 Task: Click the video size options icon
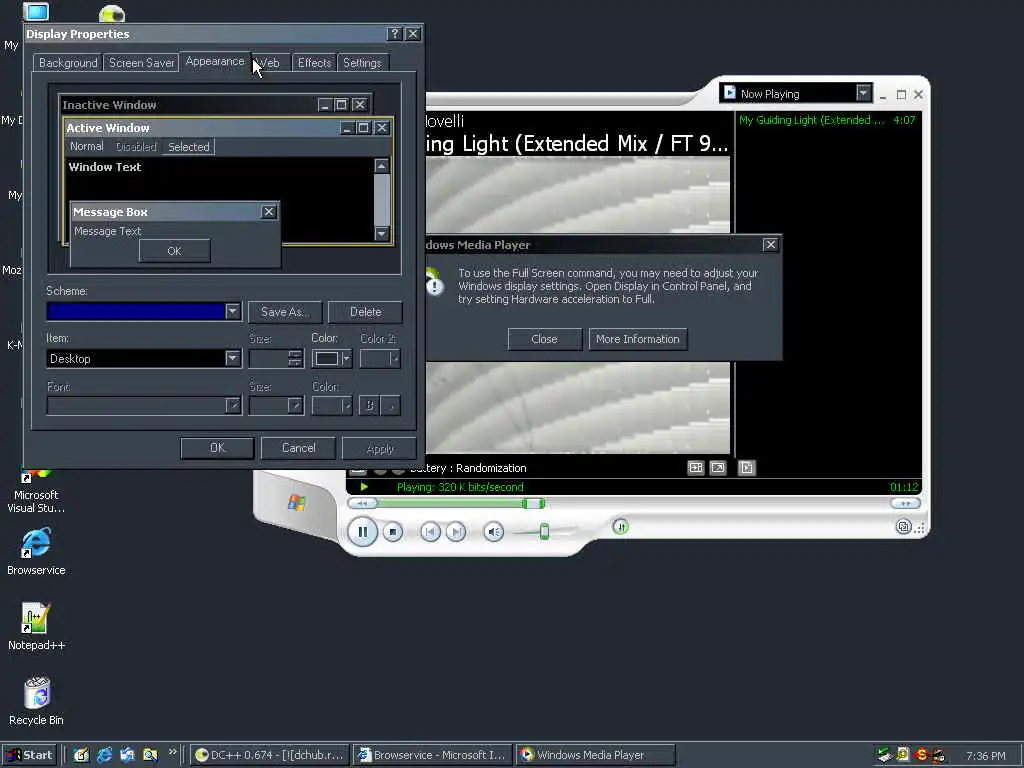click(x=696, y=468)
